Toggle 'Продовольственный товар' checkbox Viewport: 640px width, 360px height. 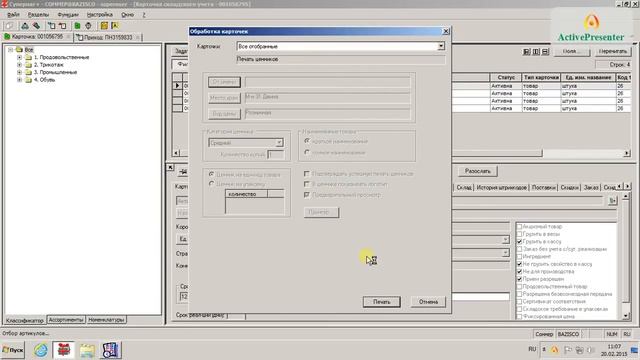point(520,287)
